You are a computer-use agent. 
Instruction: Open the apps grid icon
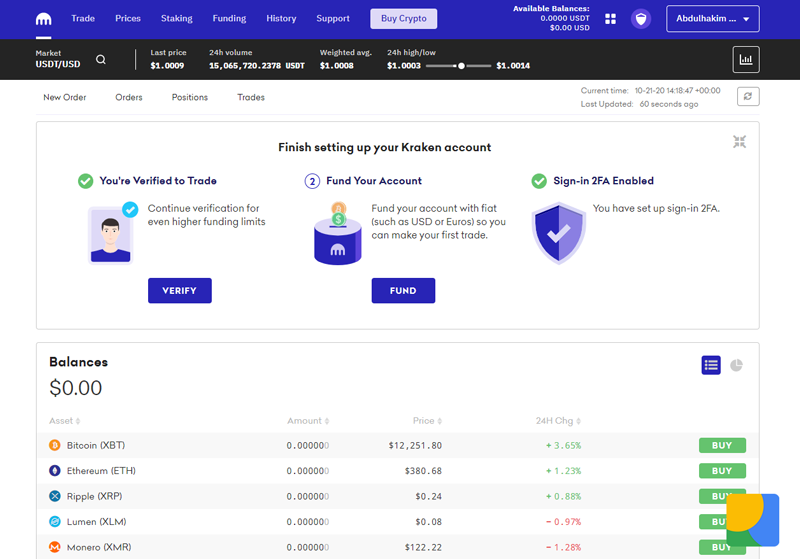610,19
